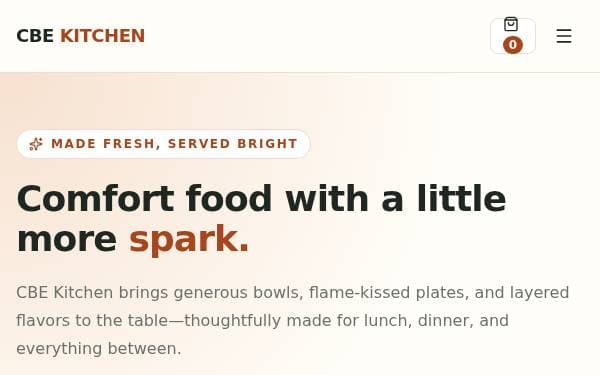The height and width of the screenshot is (375, 600).
Task: Select the MADE FRESH, SERVED BRIGHT pill text
Action: point(174,144)
